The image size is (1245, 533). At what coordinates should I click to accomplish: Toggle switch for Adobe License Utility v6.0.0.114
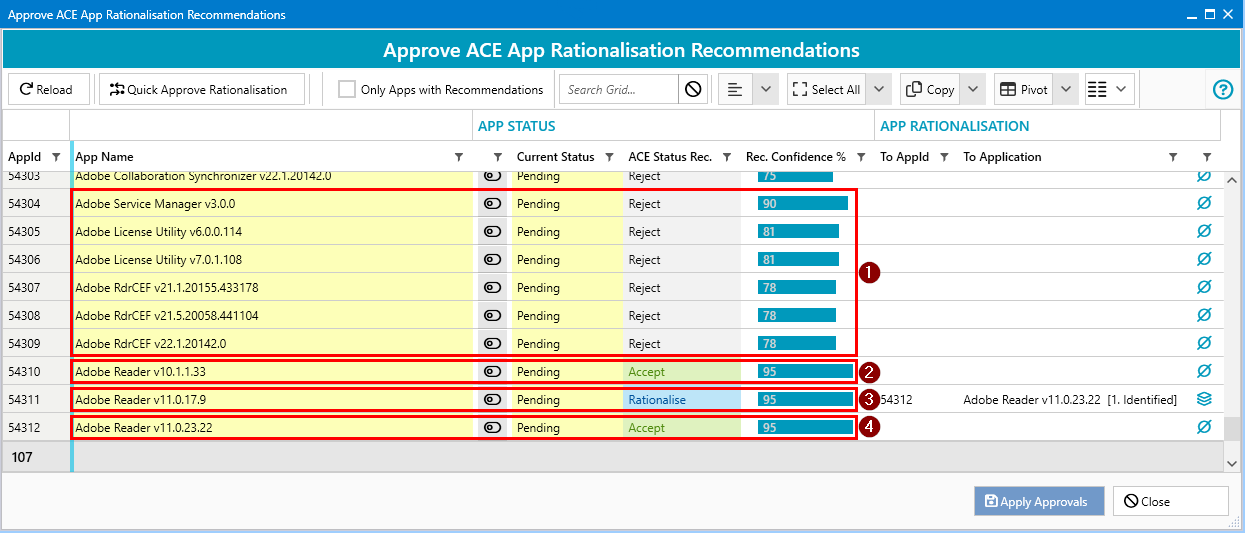pos(492,231)
